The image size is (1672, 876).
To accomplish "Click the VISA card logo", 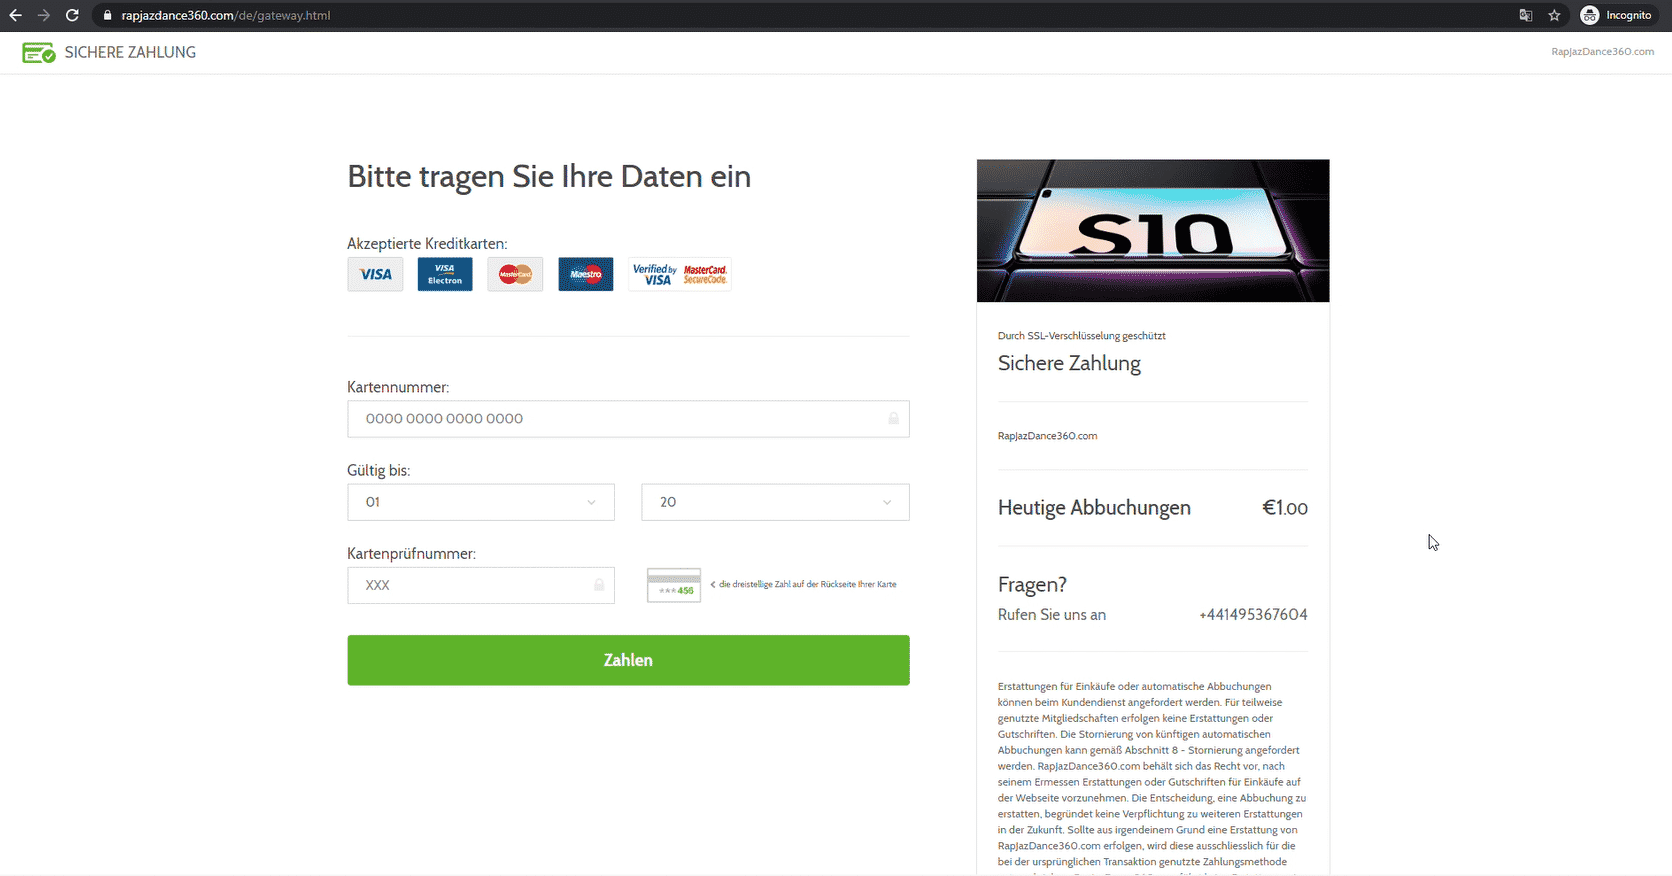I will [375, 274].
